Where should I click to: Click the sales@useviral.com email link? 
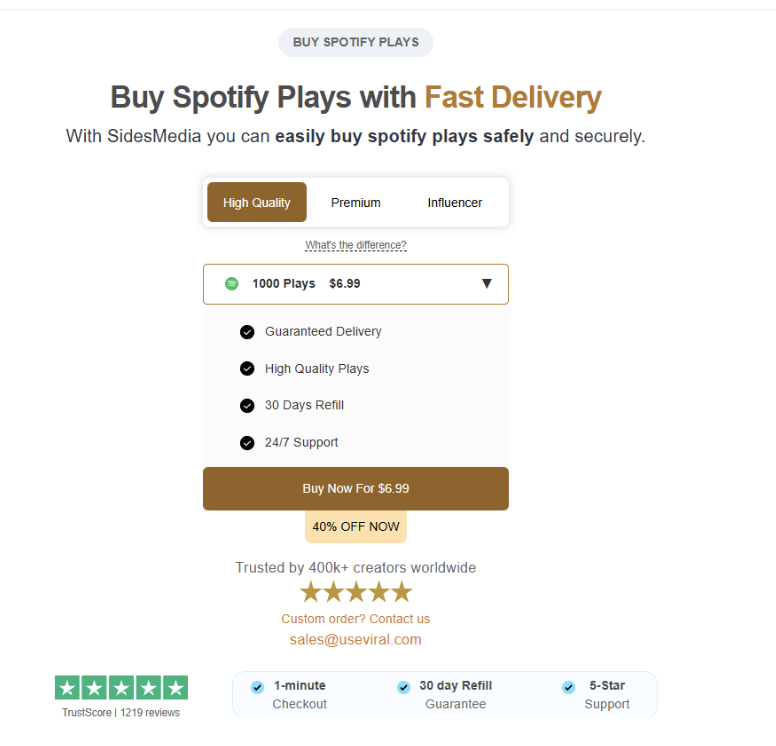click(x=356, y=640)
